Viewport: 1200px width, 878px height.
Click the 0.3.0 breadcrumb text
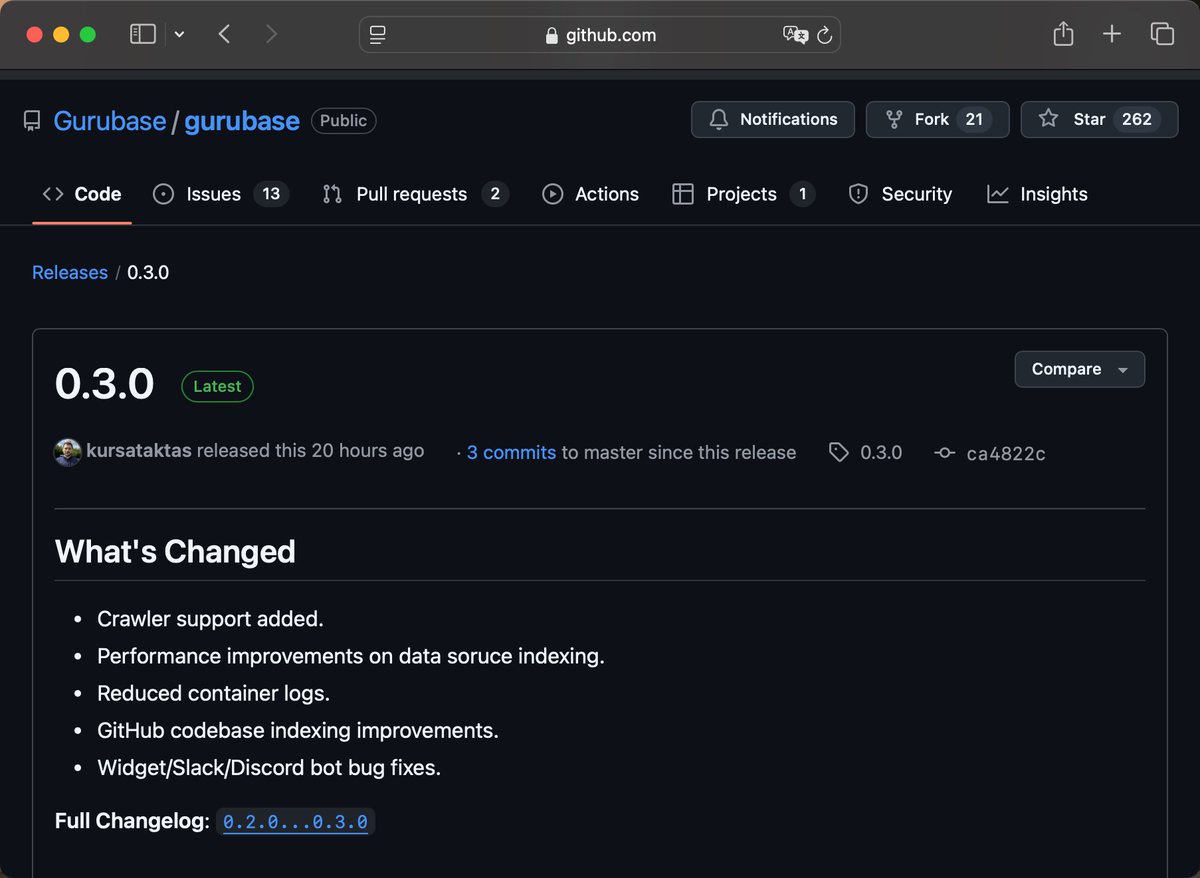click(148, 273)
